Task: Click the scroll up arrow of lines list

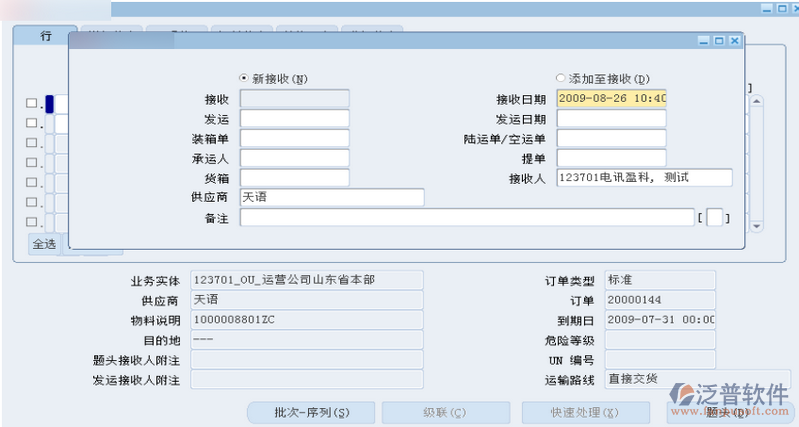Action: [757, 102]
